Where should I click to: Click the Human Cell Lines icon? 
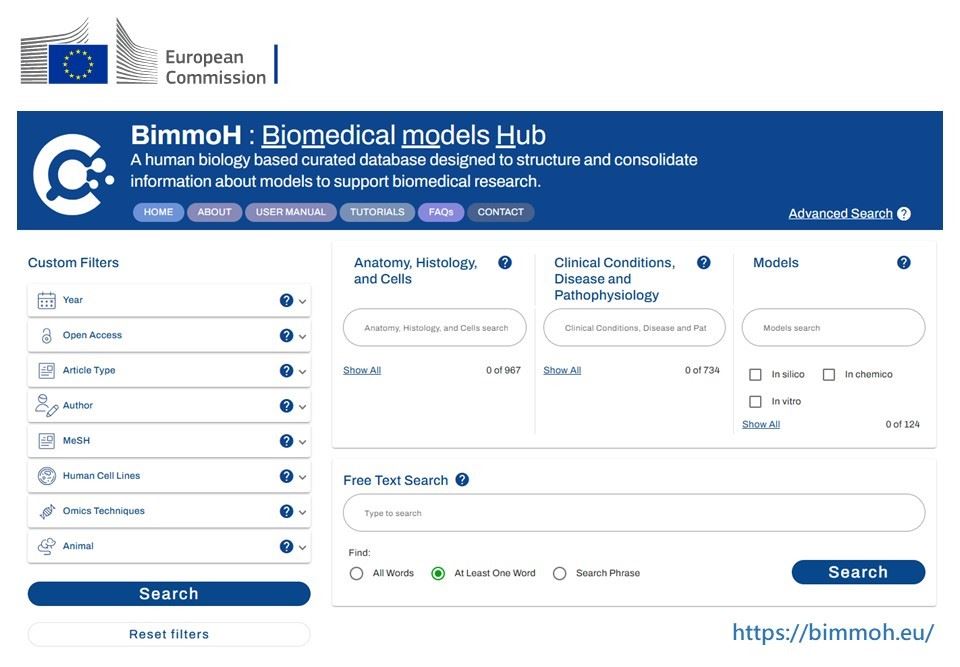click(x=46, y=476)
